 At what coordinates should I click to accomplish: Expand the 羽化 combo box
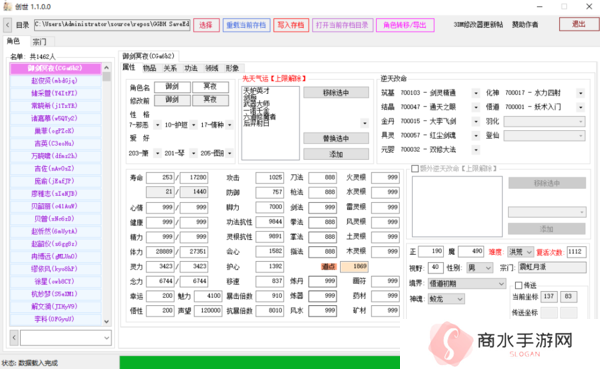[545, 122]
